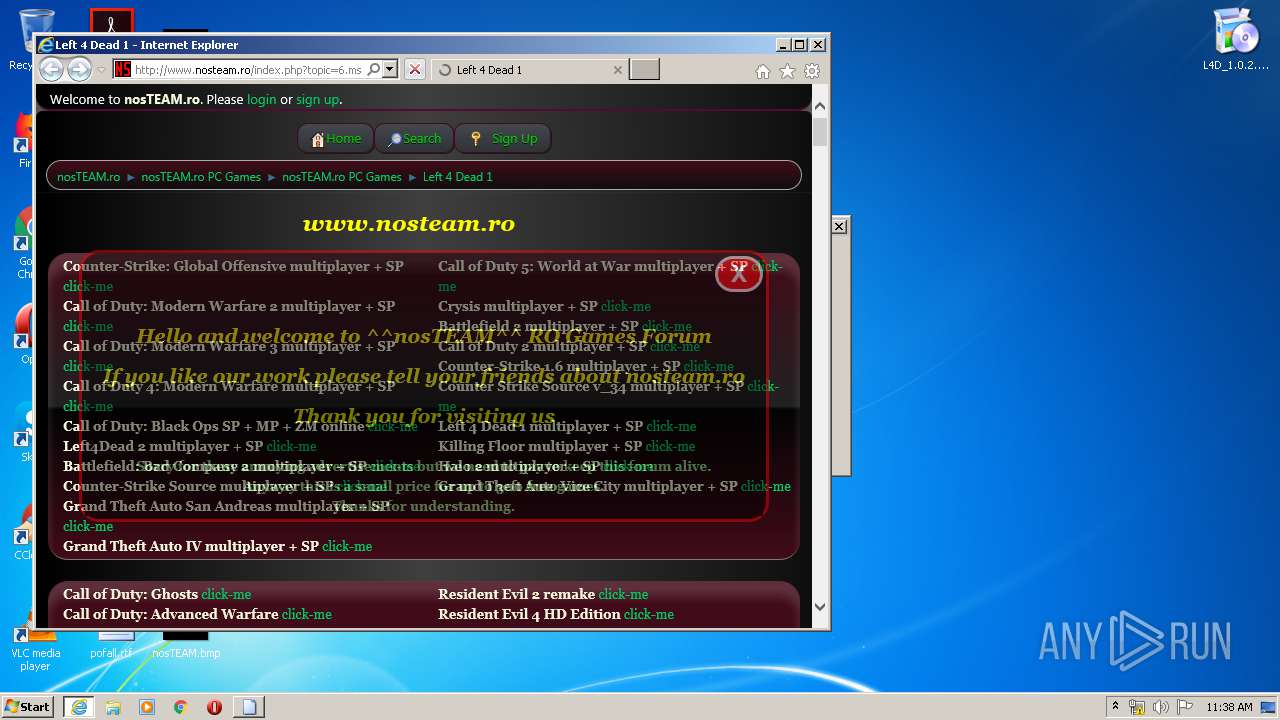Click the login link in welcome bar
1280x720 pixels.
261,99
